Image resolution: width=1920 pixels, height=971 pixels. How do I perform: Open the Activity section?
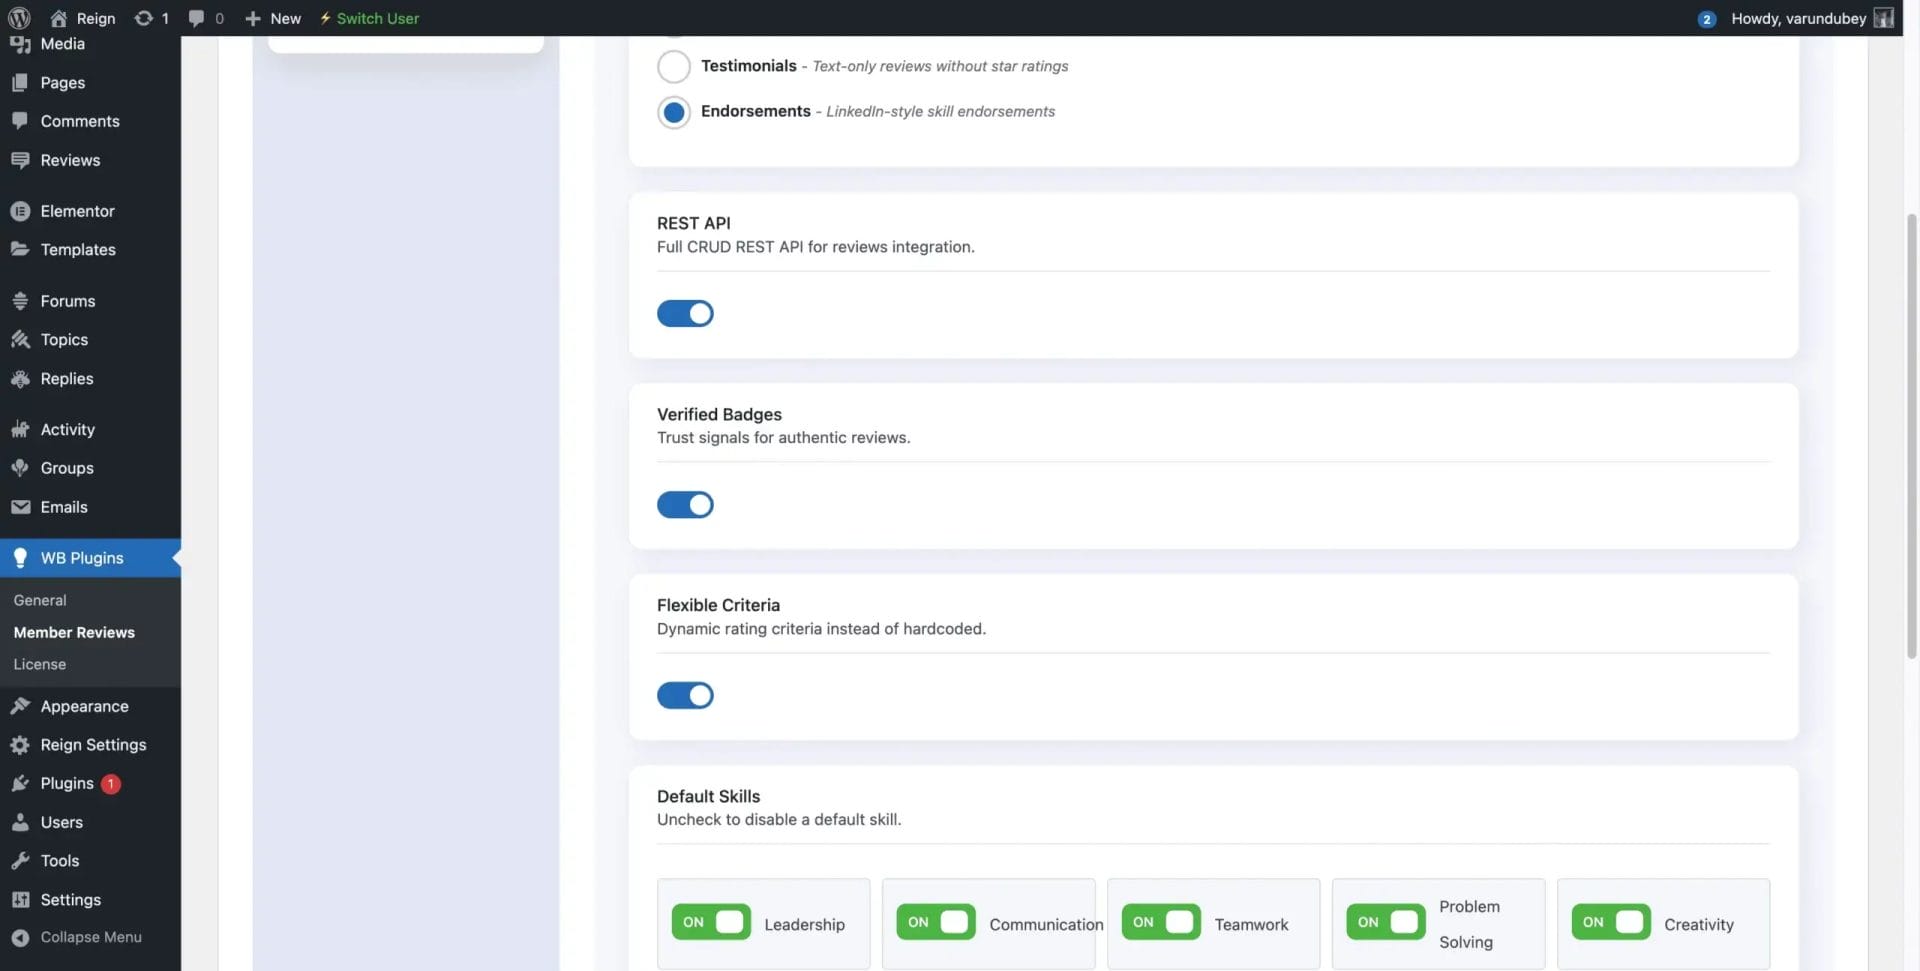66,428
